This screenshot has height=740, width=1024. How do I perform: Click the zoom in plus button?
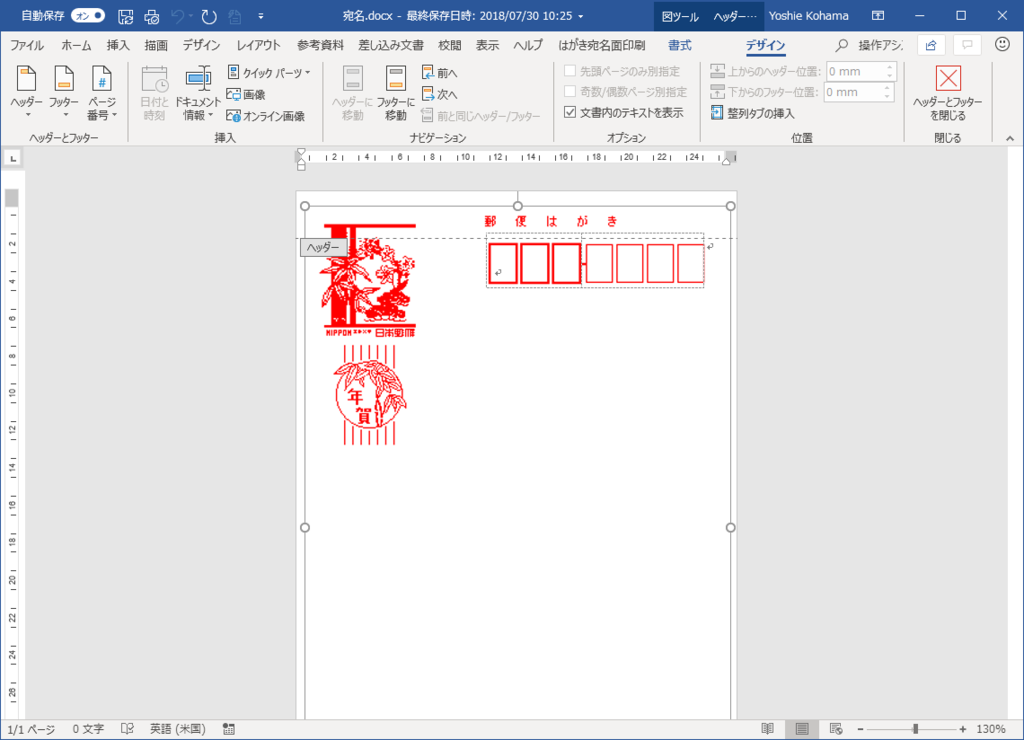coord(963,729)
